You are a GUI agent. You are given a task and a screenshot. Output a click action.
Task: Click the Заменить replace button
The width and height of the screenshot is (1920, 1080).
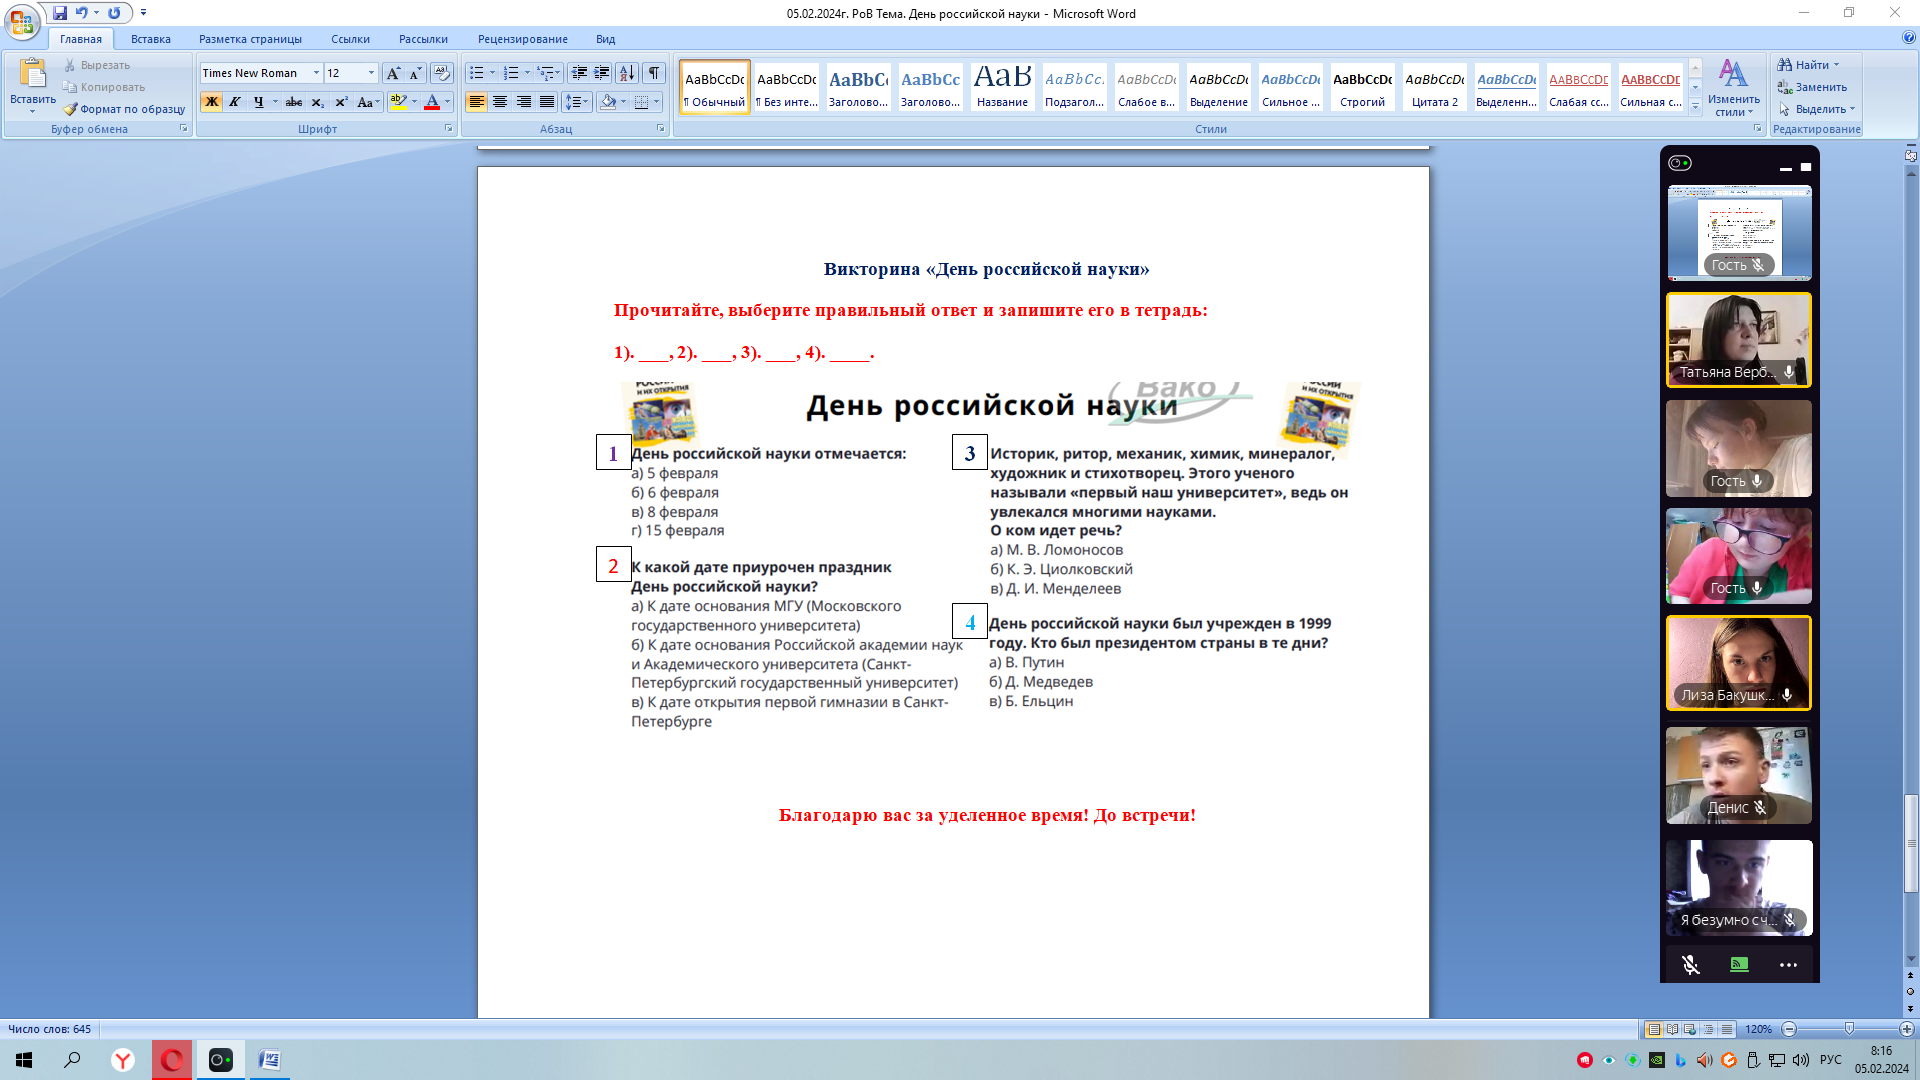coord(1812,87)
